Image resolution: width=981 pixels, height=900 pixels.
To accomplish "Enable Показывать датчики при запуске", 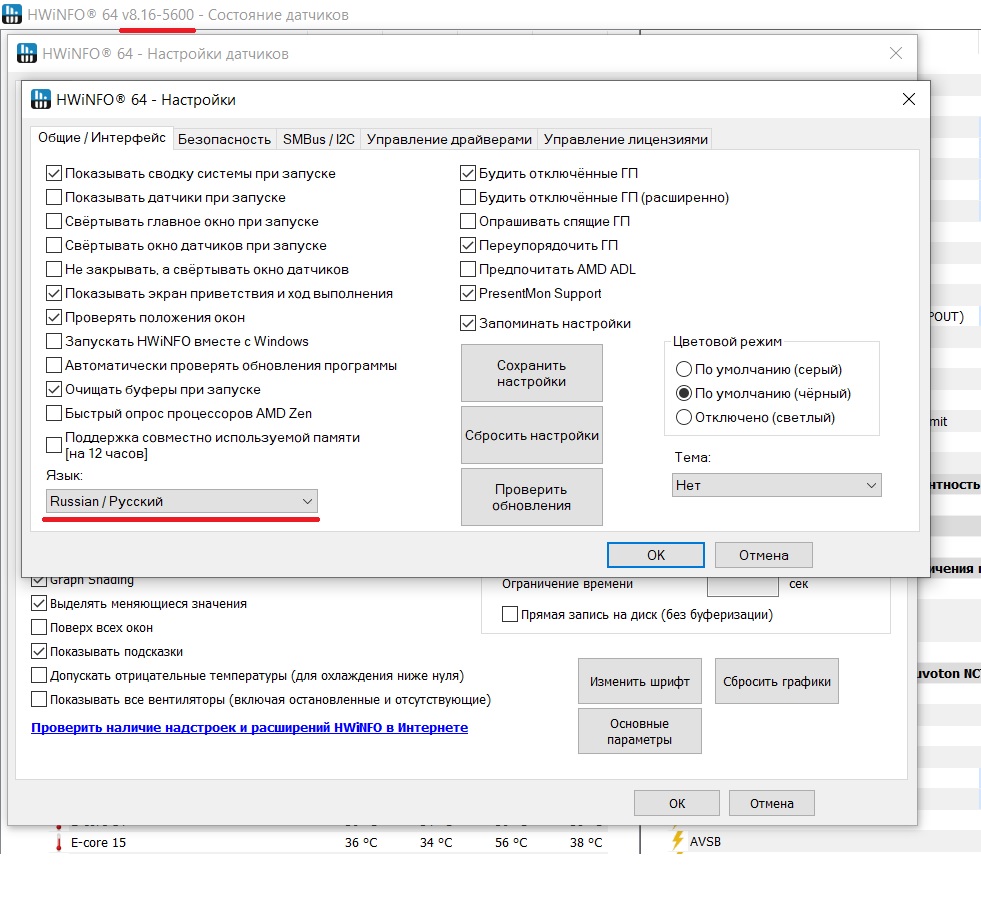I will pyautogui.click(x=54, y=197).
